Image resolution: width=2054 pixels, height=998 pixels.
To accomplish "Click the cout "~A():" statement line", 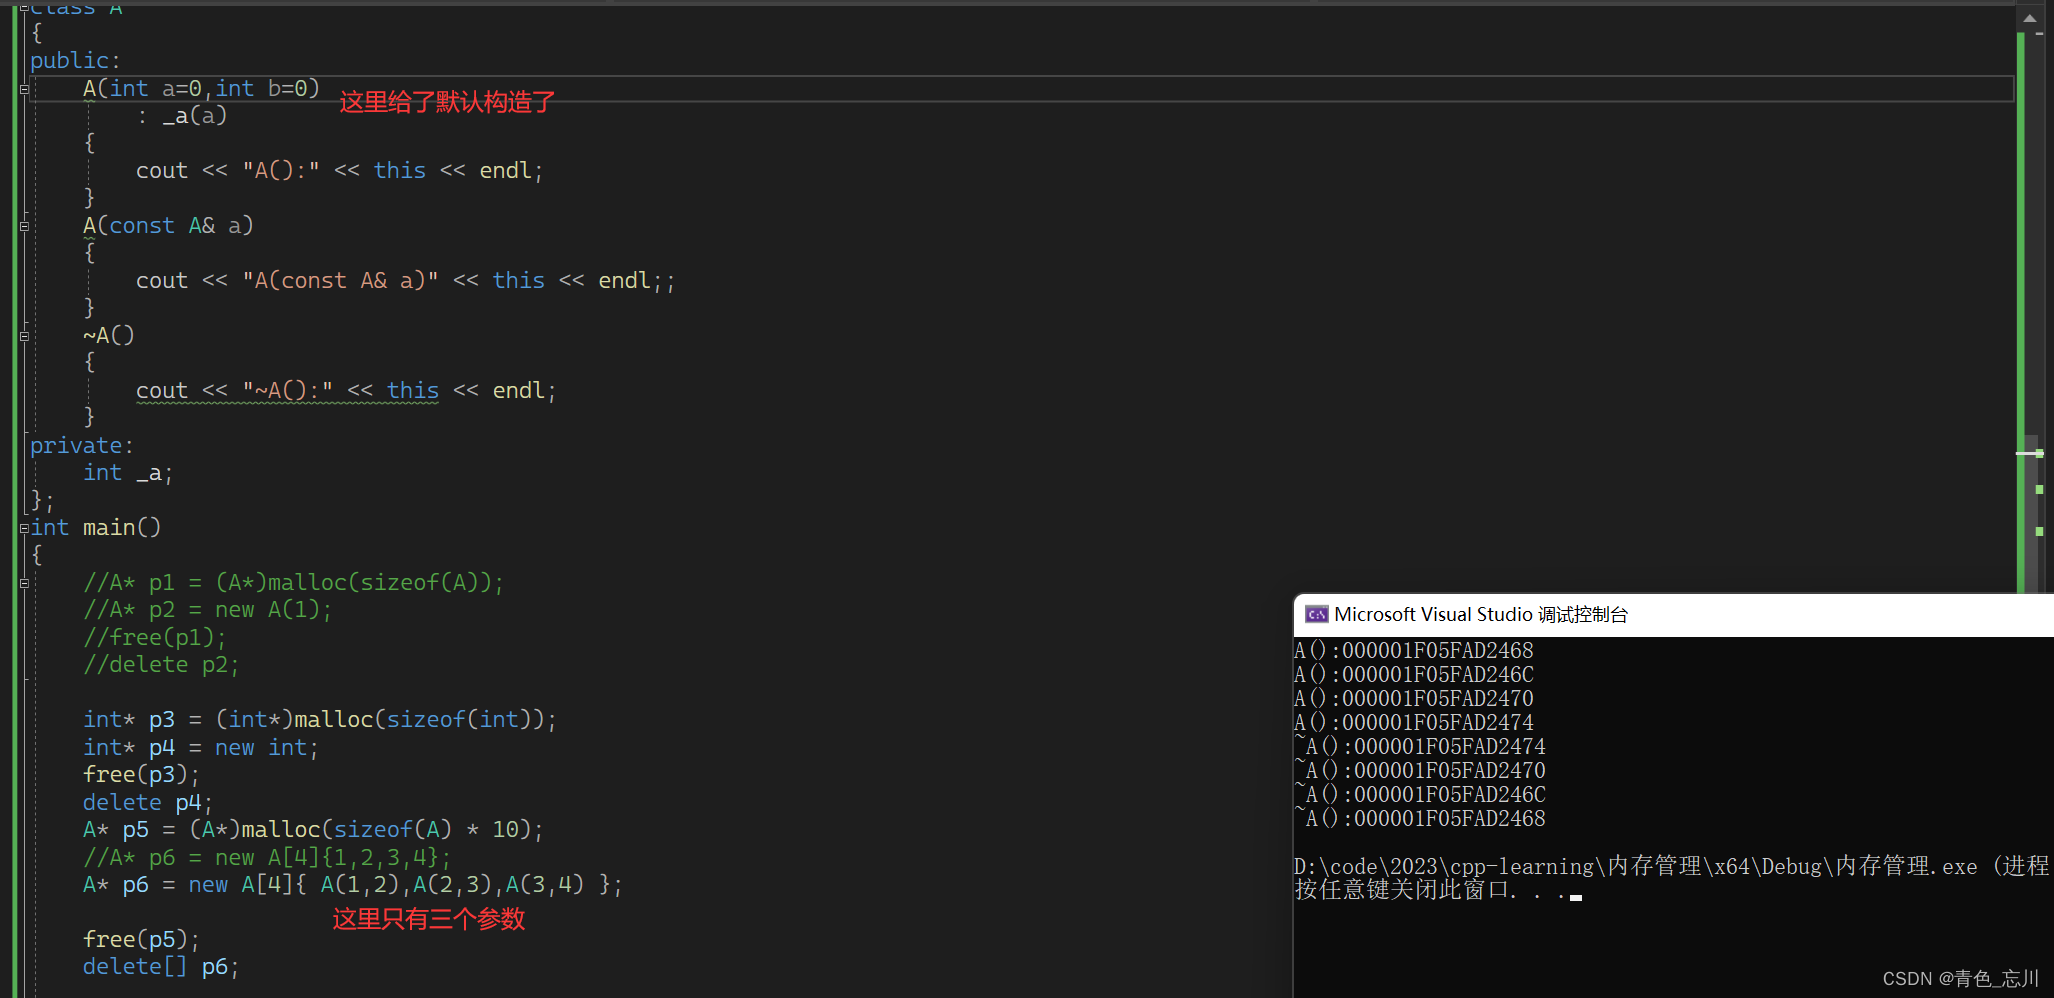I will tap(346, 391).
